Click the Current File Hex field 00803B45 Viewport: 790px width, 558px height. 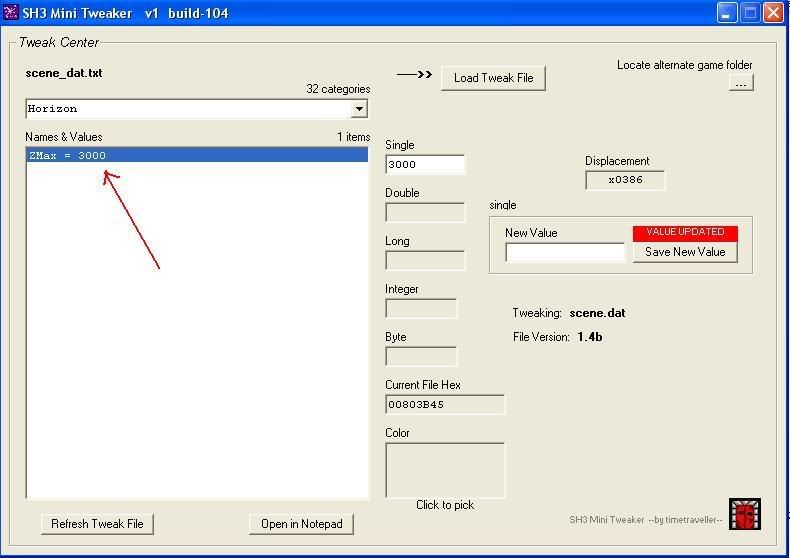click(x=445, y=404)
